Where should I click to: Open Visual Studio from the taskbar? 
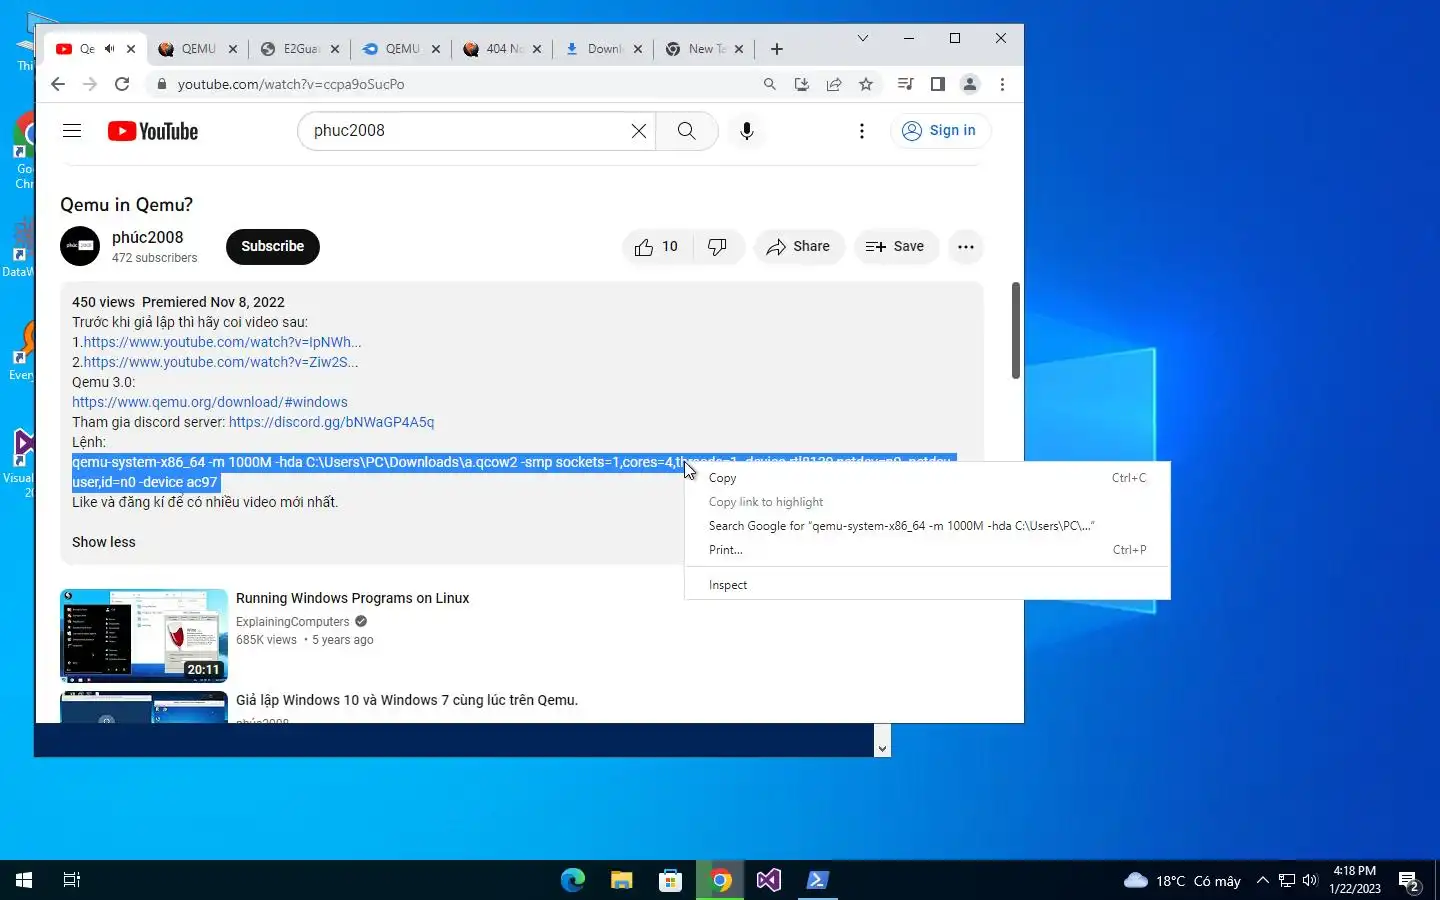(x=769, y=880)
